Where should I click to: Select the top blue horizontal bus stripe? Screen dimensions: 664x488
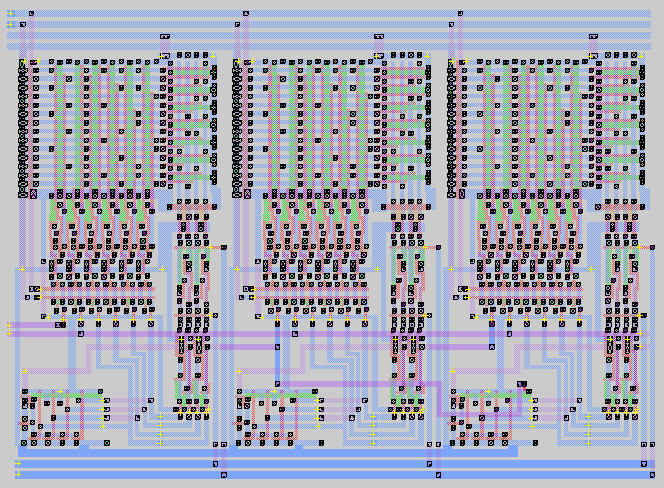point(330,14)
